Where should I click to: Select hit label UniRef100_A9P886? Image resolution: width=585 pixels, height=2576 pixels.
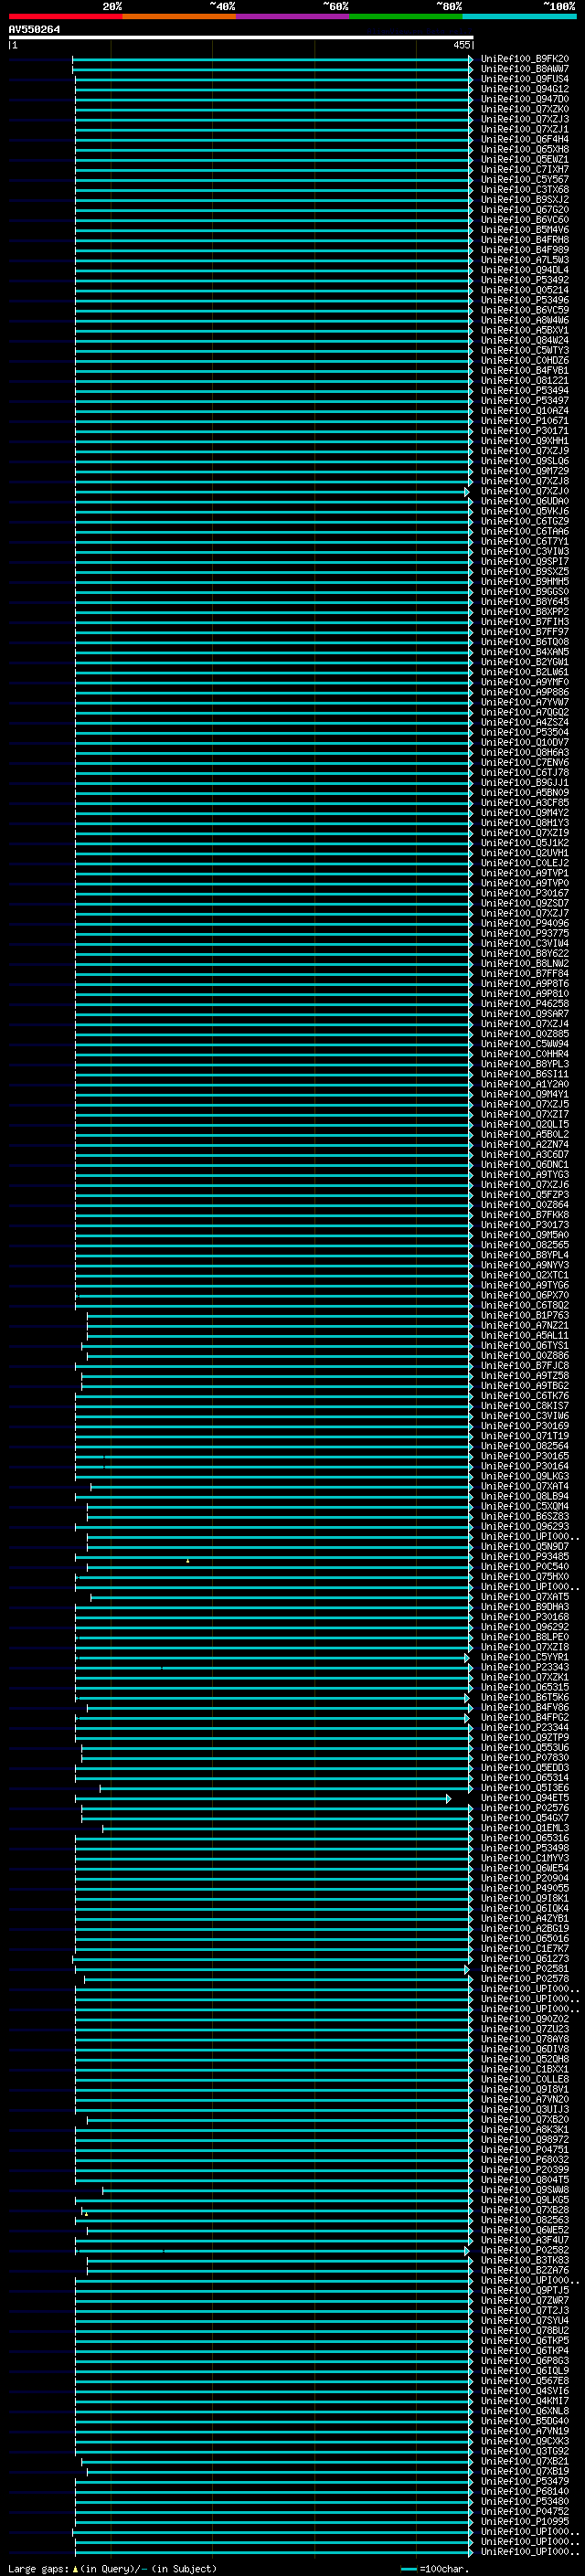point(525,692)
